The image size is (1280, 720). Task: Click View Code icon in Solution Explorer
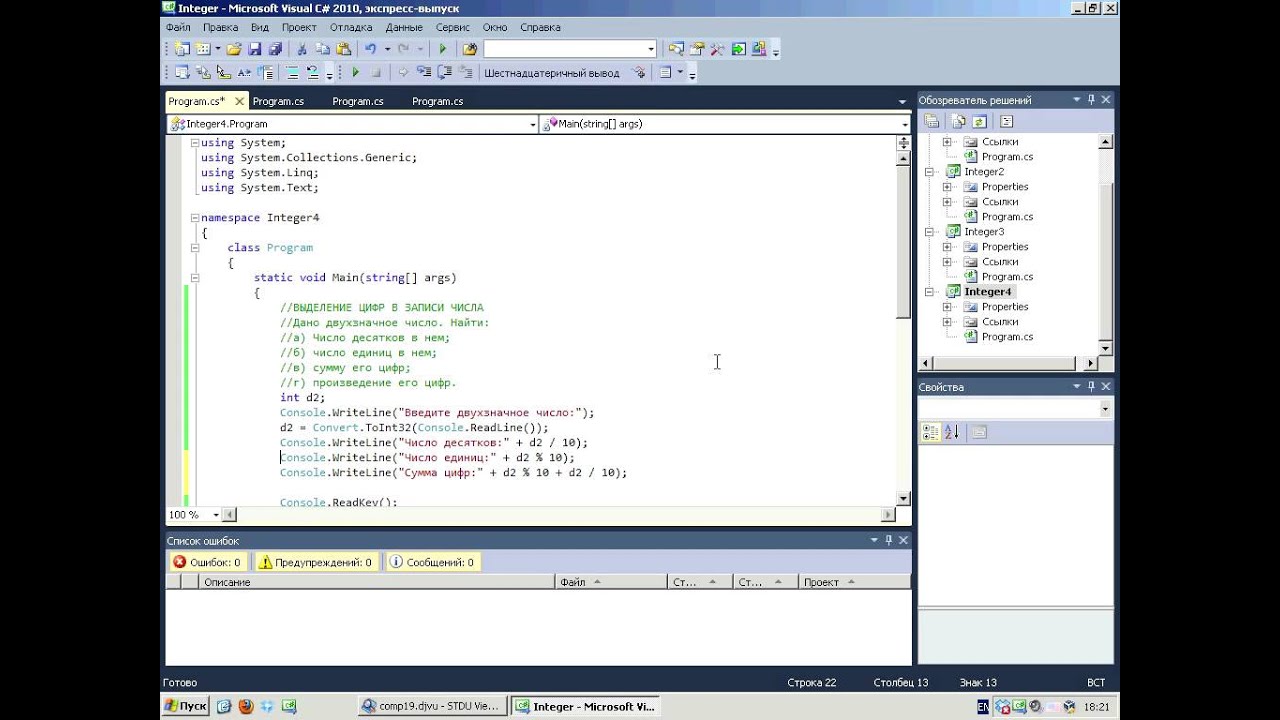coord(1006,121)
